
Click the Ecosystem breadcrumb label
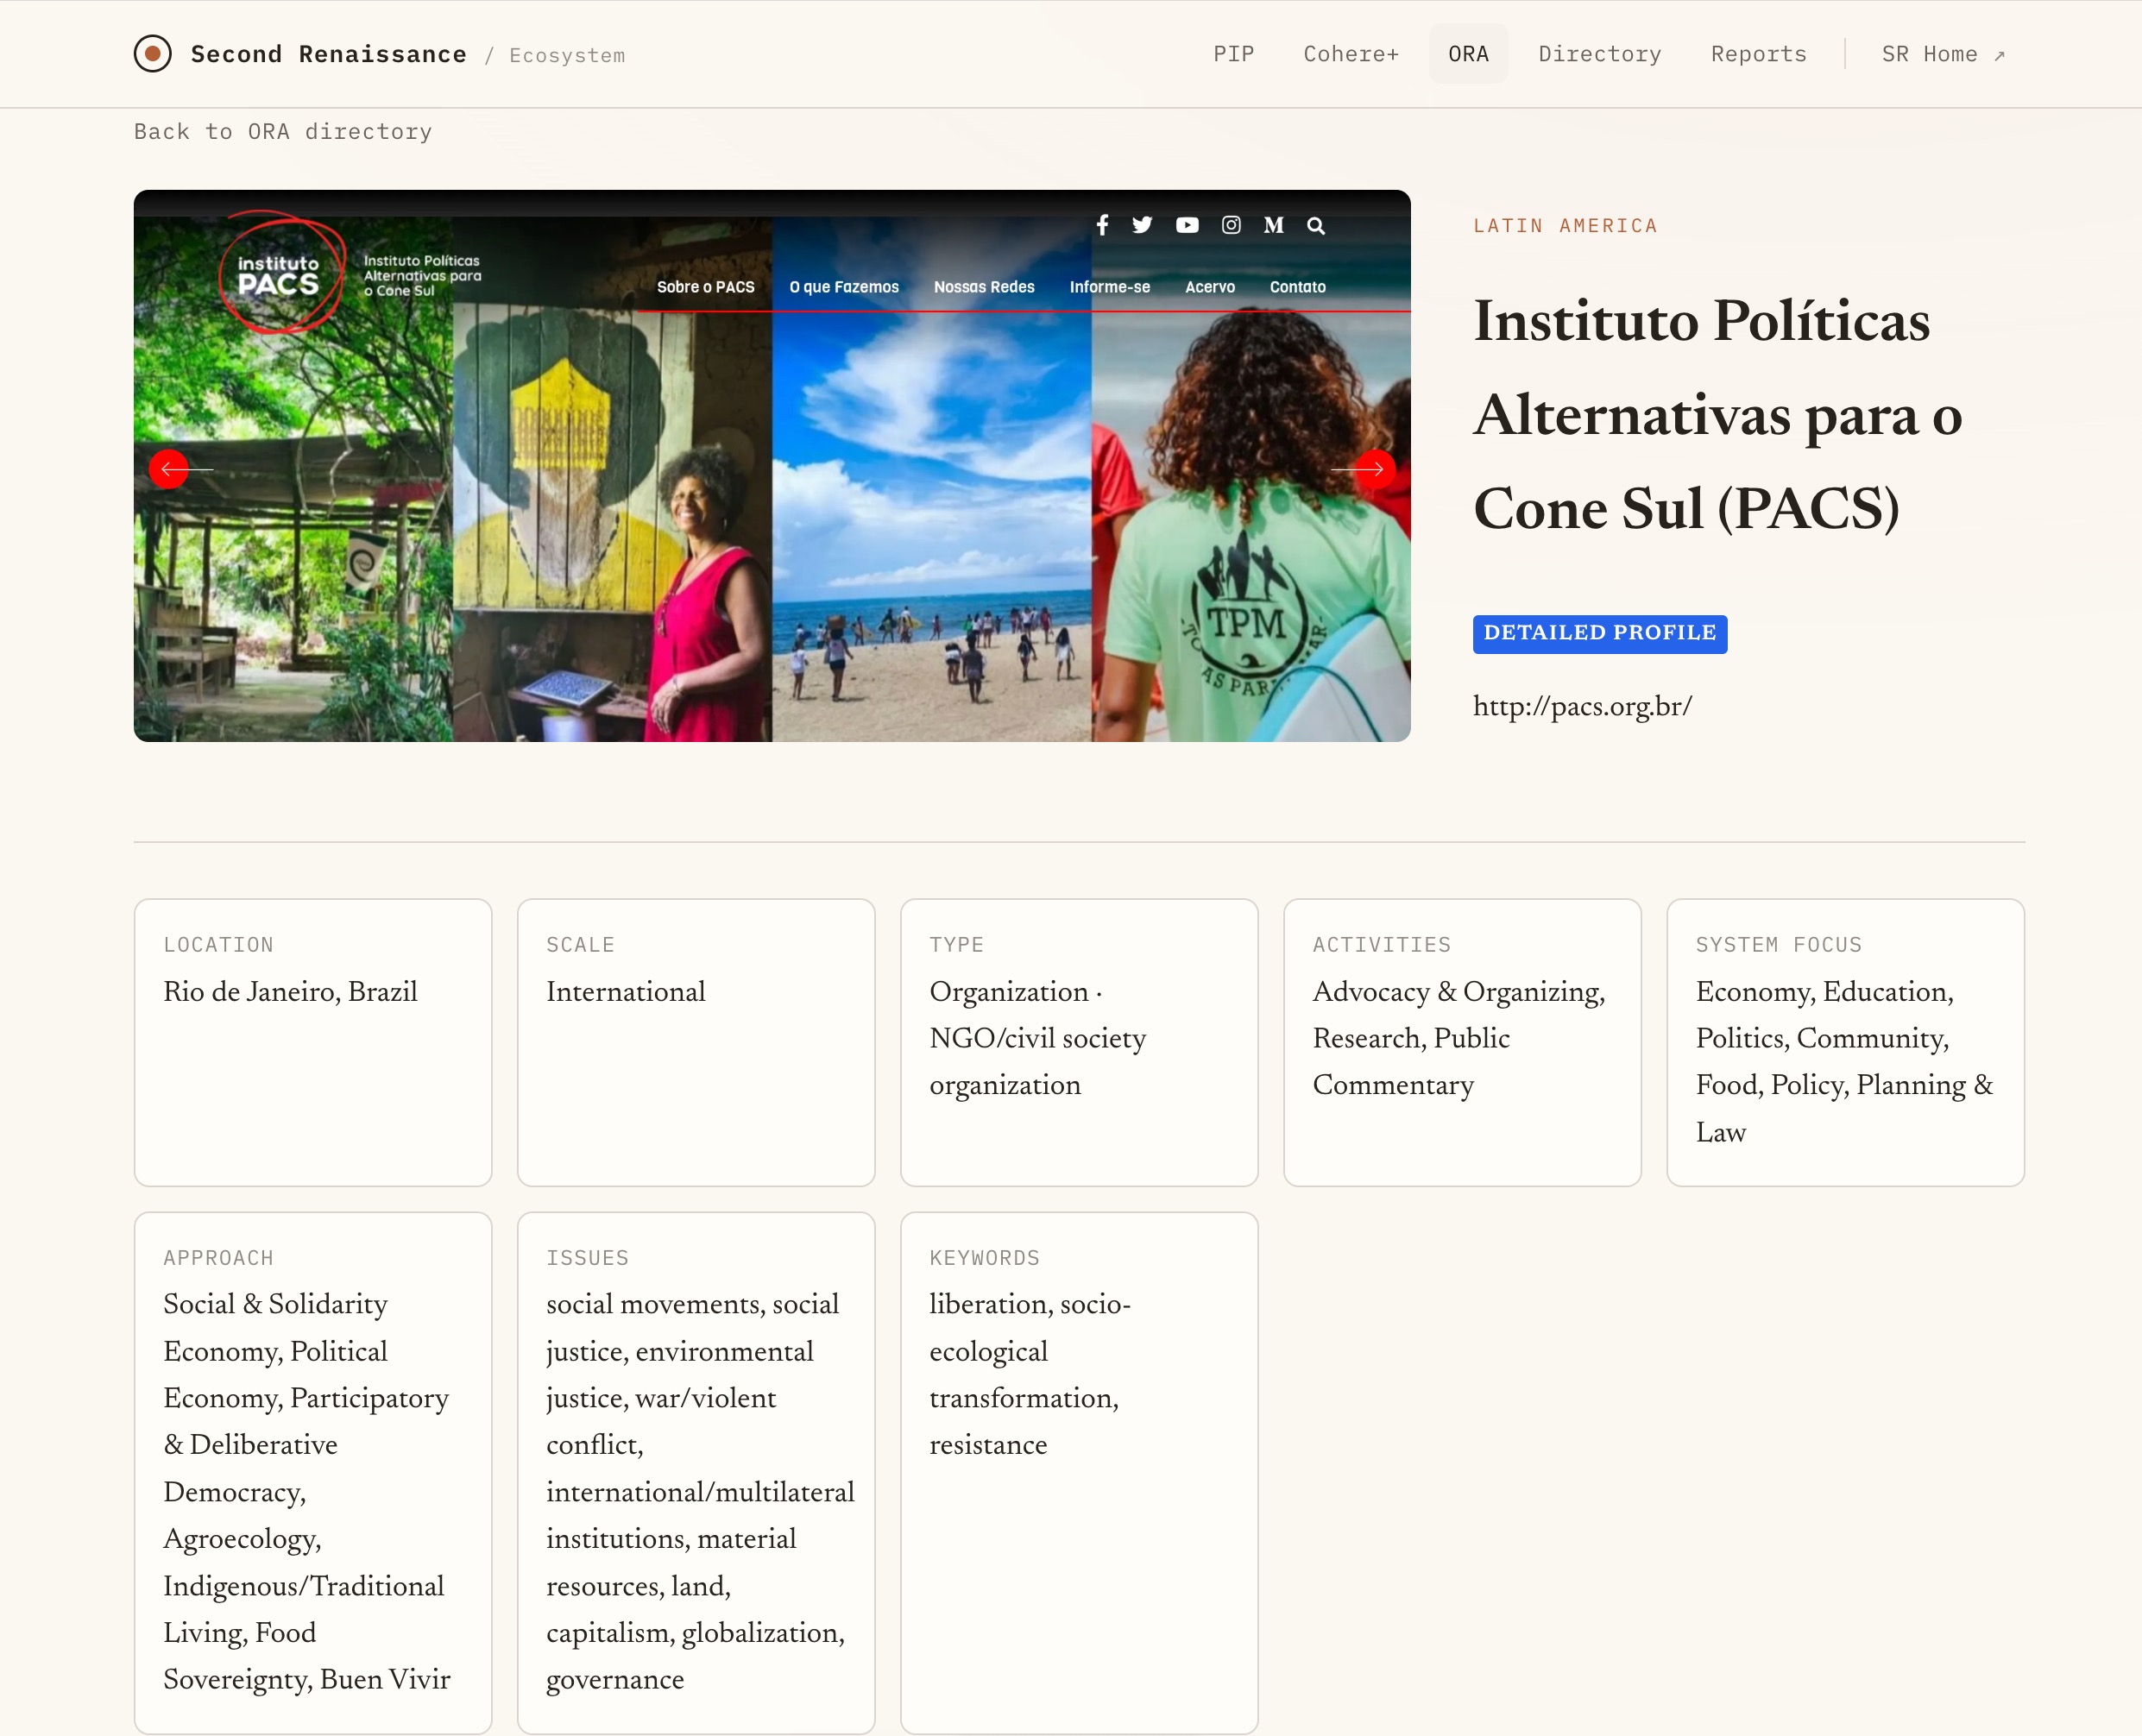point(567,56)
